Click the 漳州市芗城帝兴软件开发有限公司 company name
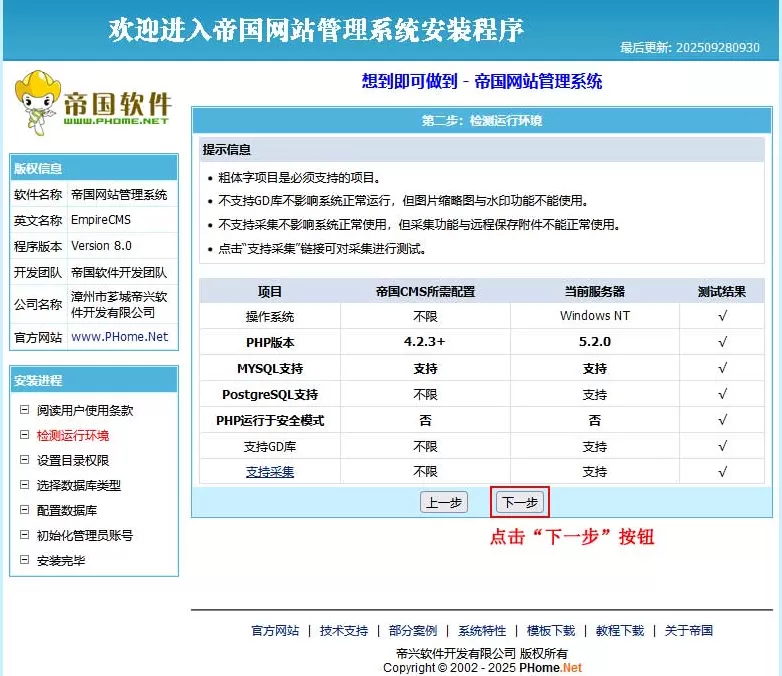This screenshot has height=676, width=782. [x=119, y=304]
